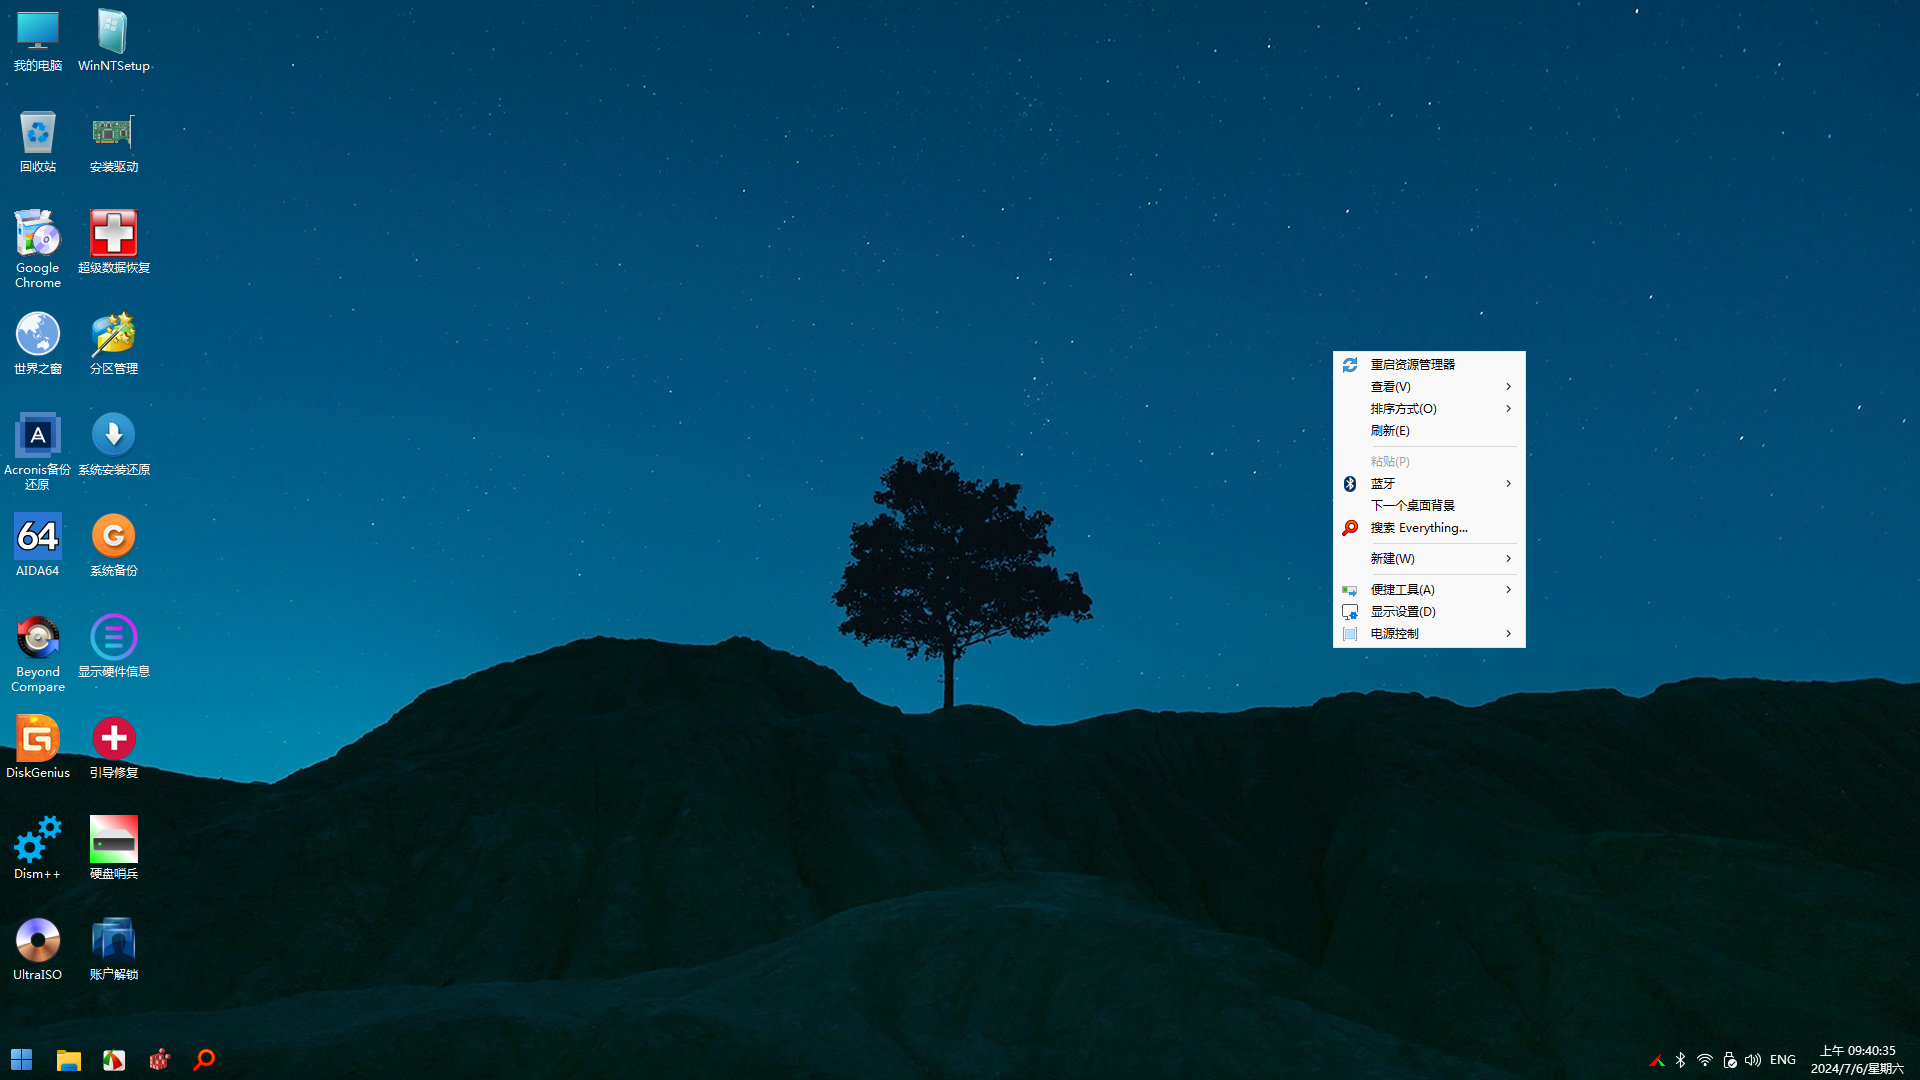1920x1080 pixels.
Task: Choose 重启资源管理器 from context menu
Action: pos(1412,365)
